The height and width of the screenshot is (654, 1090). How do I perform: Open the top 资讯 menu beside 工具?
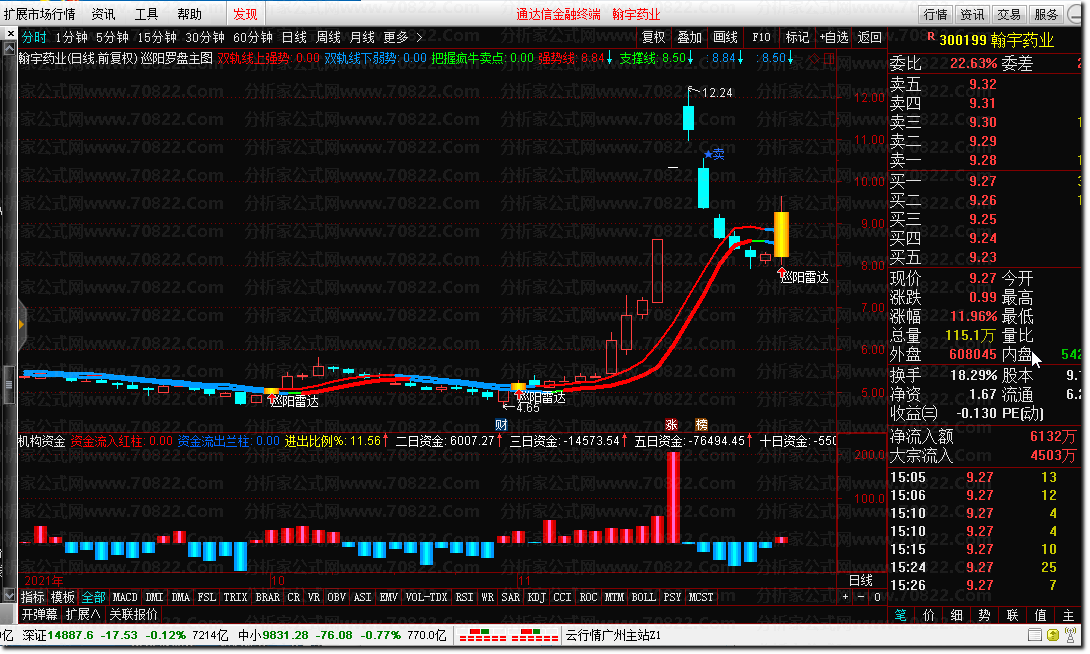103,14
